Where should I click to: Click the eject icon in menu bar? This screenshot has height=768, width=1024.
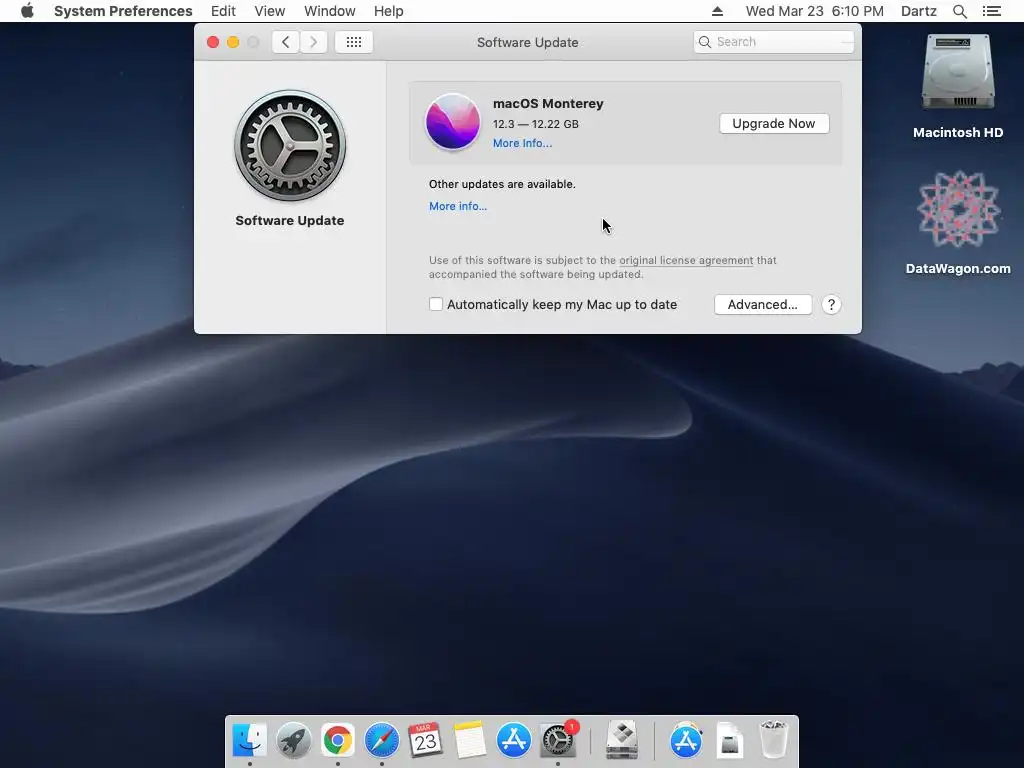pos(717,11)
